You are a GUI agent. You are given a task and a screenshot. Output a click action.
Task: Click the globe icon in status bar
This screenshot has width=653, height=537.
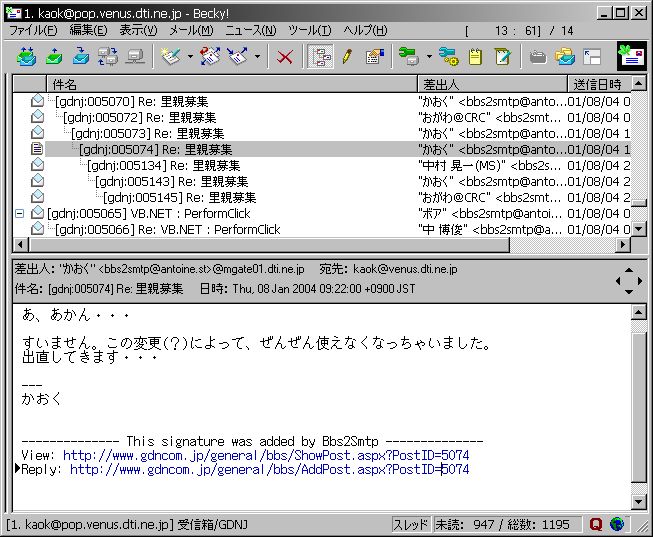(x=616, y=524)
